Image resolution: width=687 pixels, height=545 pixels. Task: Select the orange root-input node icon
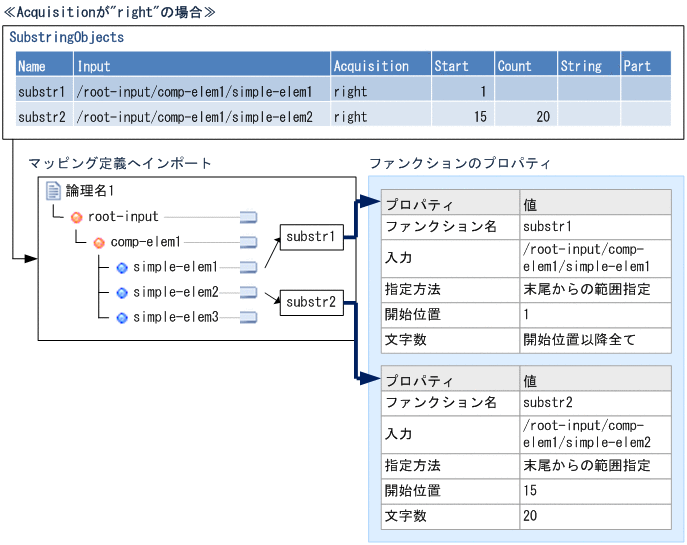point(76,216)
